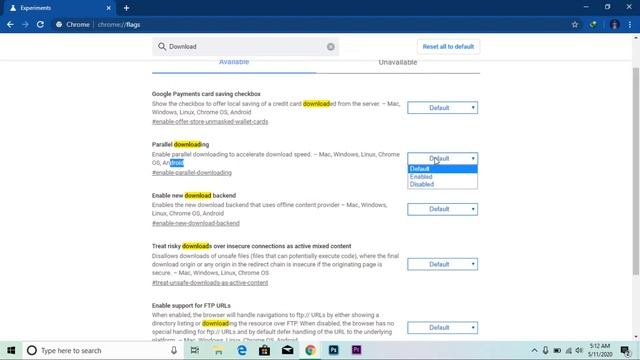Show hidden system tray icons
Image resolution: width=640 pixels, height=360 pixels.
[x=534, y=350]
